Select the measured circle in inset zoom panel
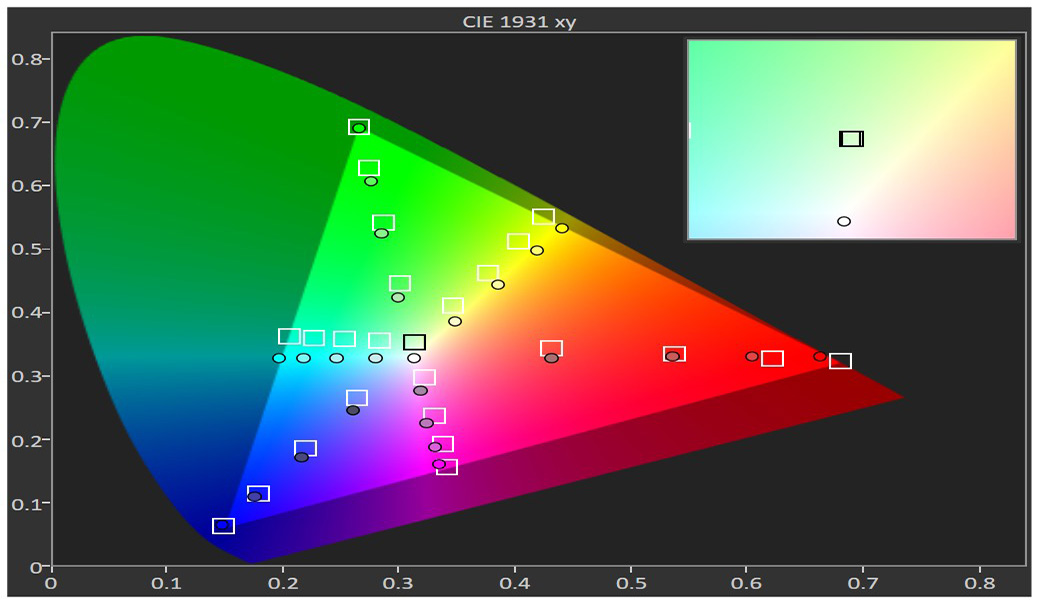This screenshot has height=600, width=1040. point(844,221)
